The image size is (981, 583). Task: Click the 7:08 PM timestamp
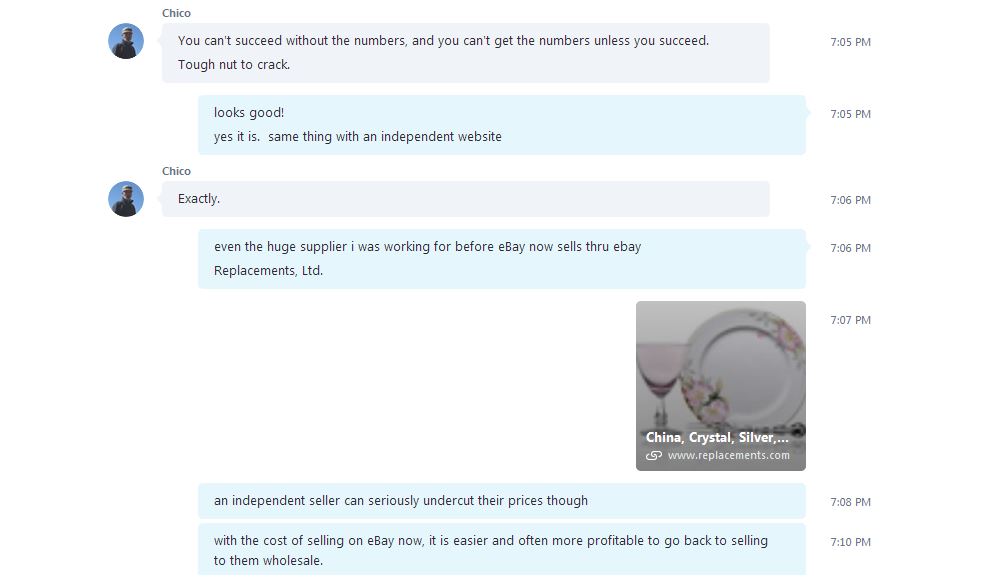click(850, 502)
